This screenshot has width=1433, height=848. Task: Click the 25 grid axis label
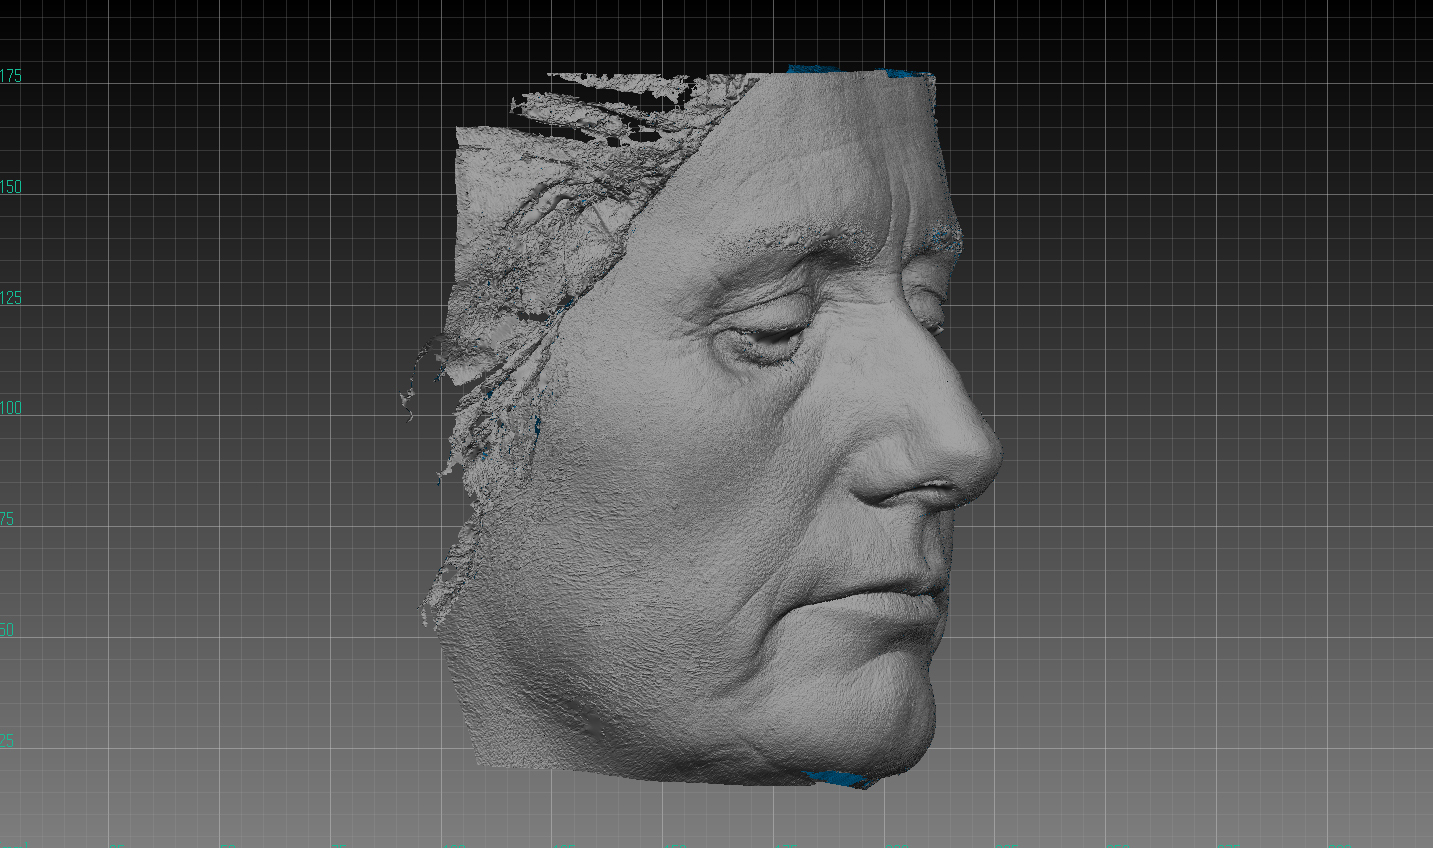point(8,741)
